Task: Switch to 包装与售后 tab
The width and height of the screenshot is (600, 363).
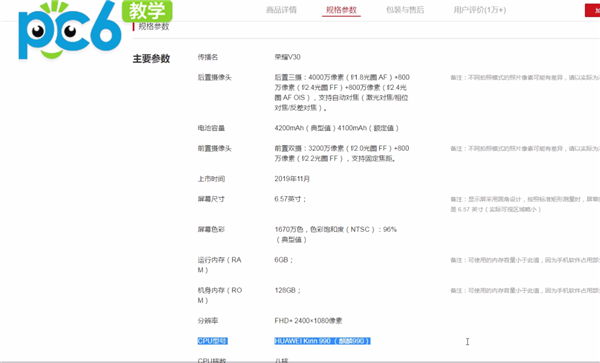Action: pos(405,10)
